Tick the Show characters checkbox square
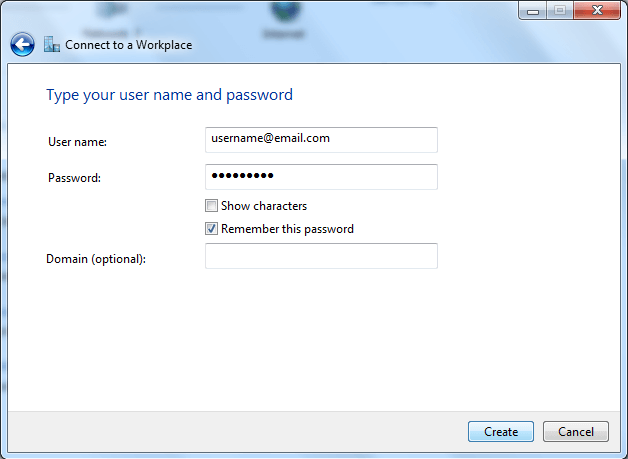 (211, 206)
